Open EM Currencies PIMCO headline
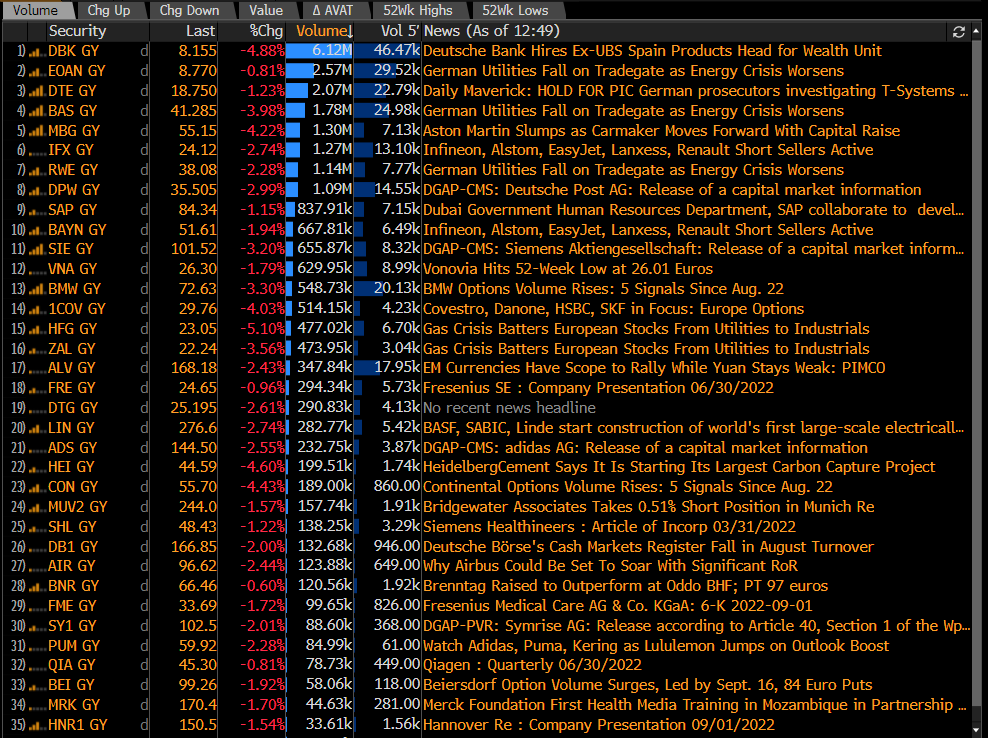Image resolution: width=988 pixels, height=738 pixels. [x=654, y=368]
